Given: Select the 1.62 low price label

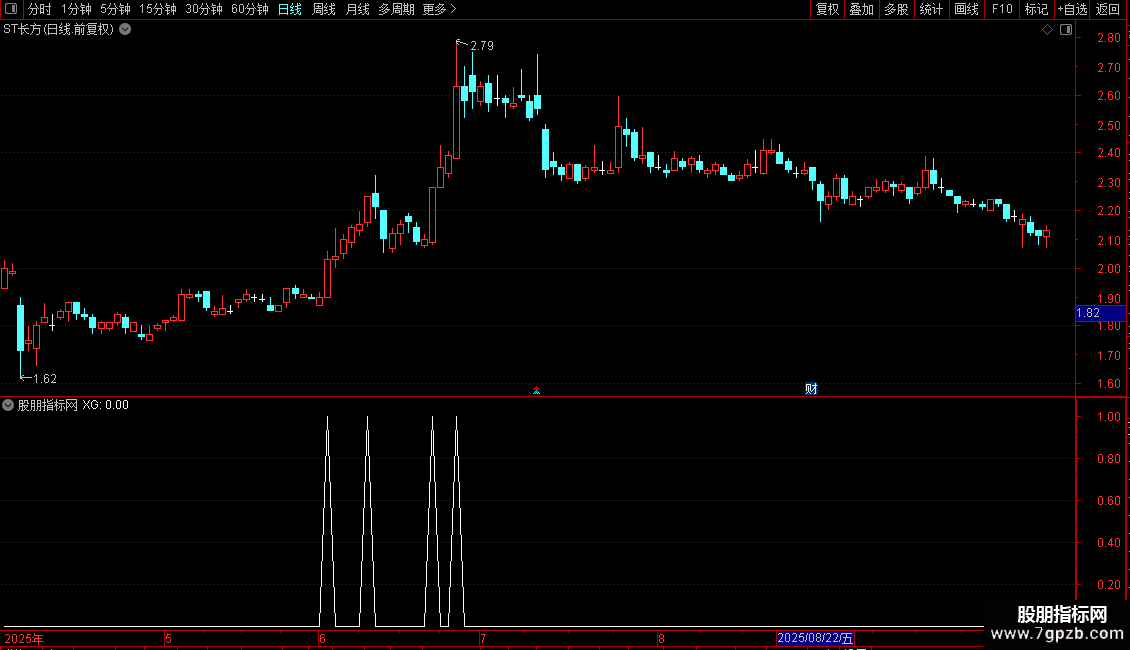Looking at the screenshot, I should (45, 378).
